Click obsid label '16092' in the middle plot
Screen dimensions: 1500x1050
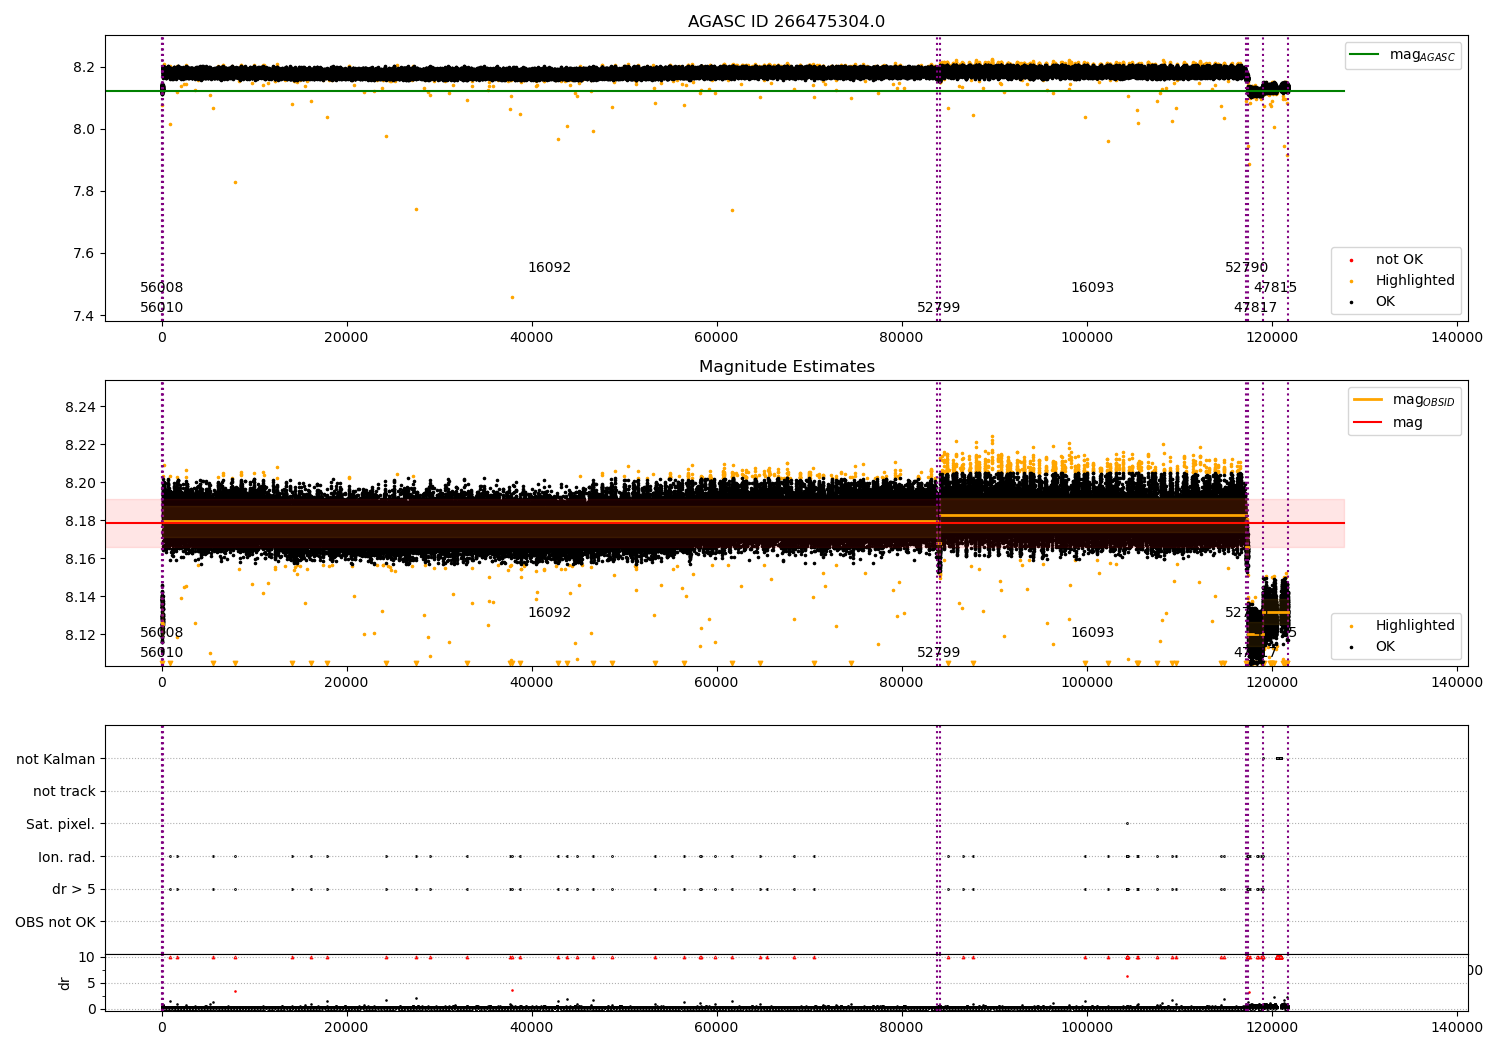click(549, 613)
